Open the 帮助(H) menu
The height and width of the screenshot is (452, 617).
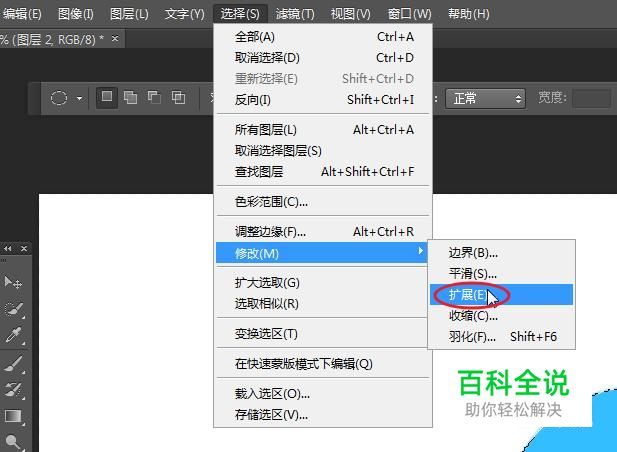469,14
